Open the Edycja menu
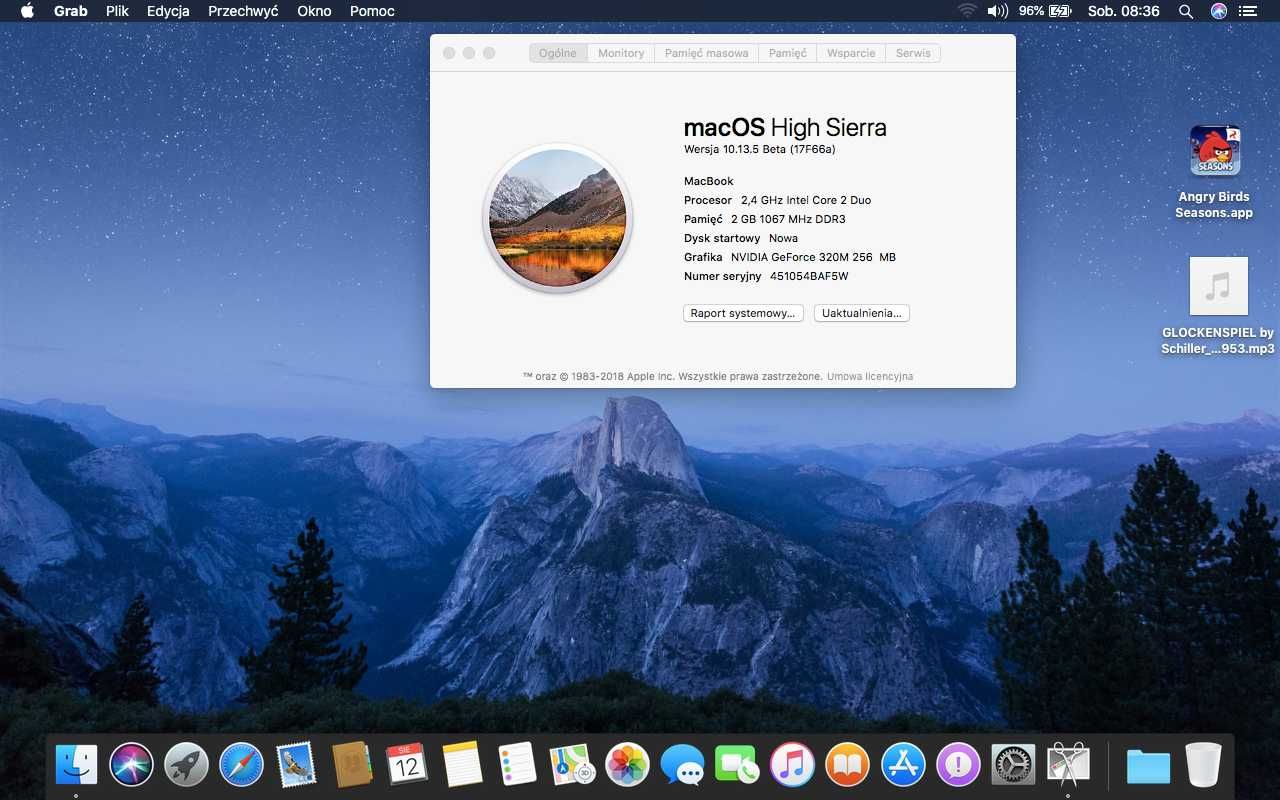The width and height of the screenshot is (1280, 800). [168, 11]
